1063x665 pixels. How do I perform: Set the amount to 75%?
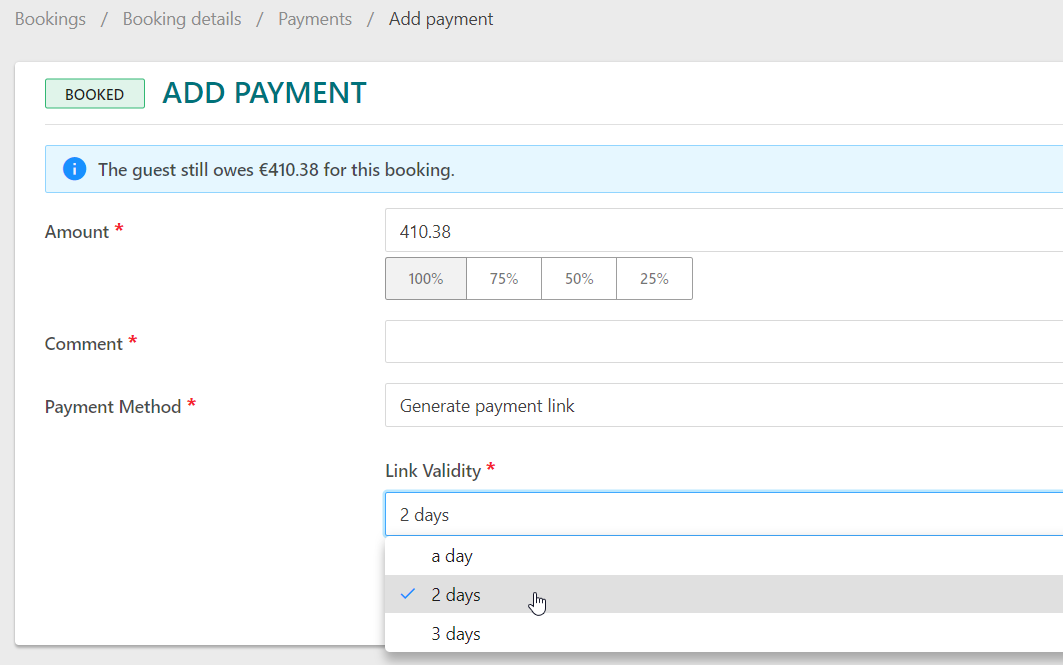point(504,279)
